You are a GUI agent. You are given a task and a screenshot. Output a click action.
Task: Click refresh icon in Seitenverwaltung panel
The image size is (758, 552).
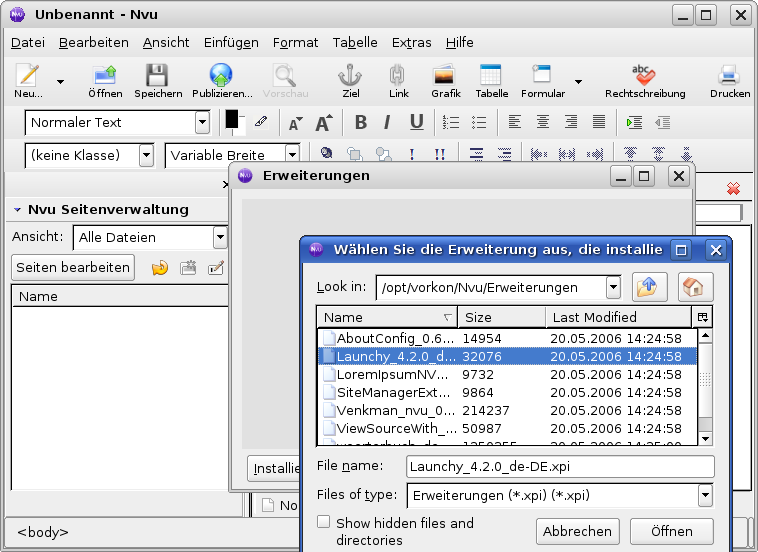160,267
